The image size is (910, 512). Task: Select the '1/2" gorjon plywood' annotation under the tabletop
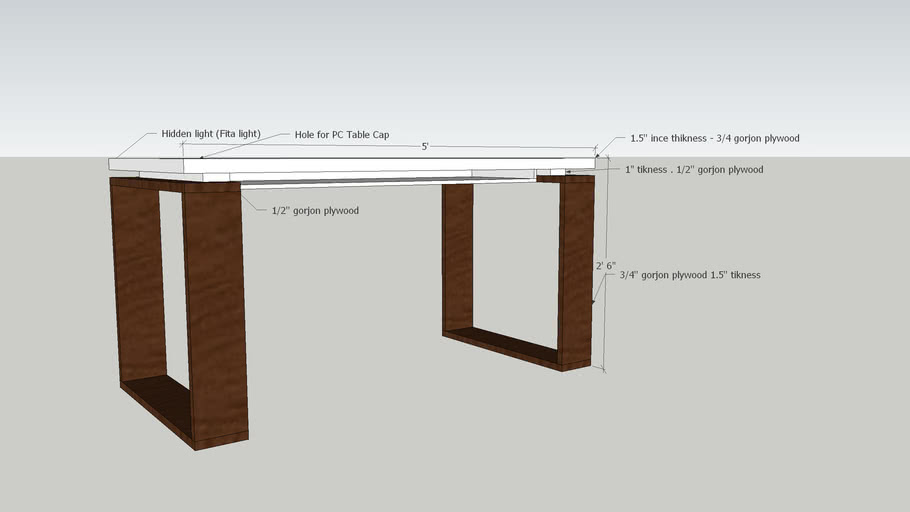click(x=314, y=211)
